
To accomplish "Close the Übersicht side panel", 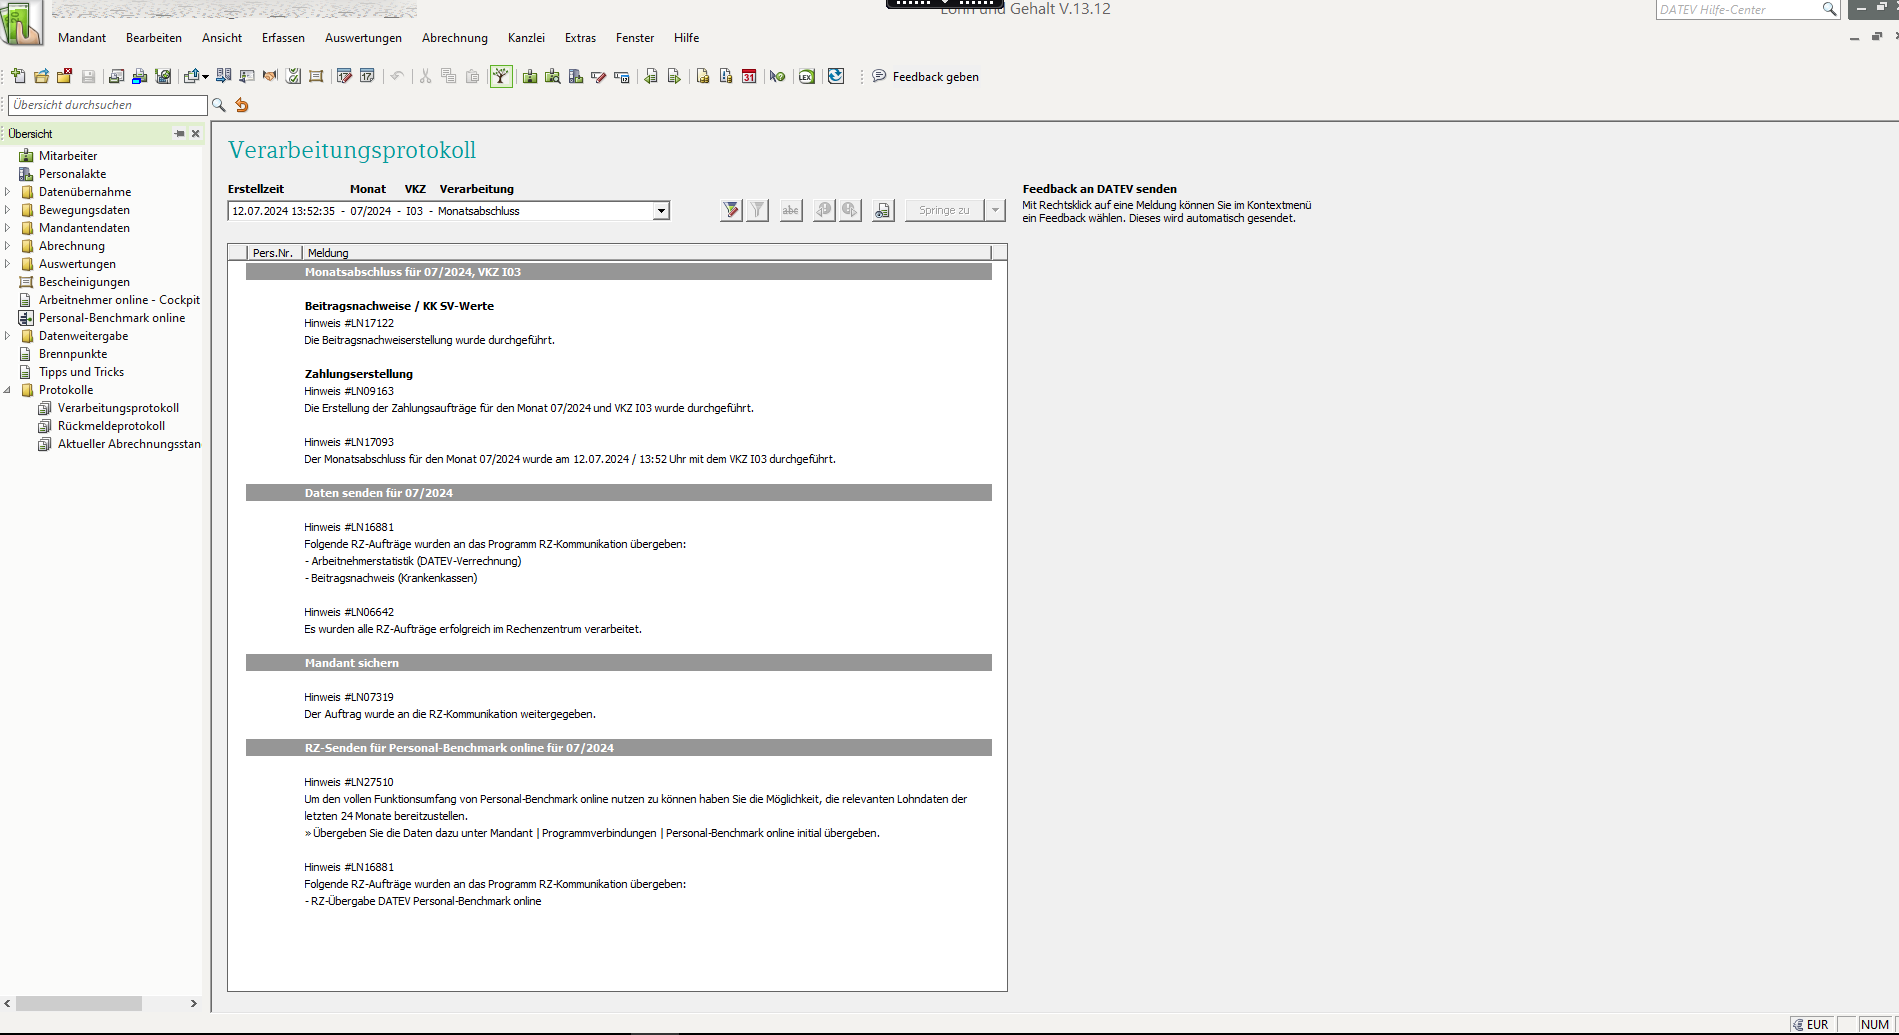I will [x=196, y=134].
